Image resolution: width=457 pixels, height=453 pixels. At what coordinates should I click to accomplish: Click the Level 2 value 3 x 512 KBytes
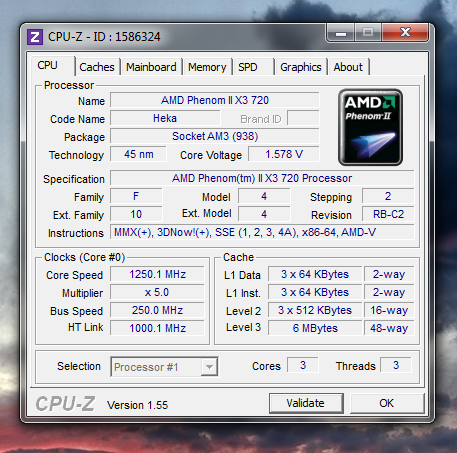pyautogui.click(x=315, y=310)
